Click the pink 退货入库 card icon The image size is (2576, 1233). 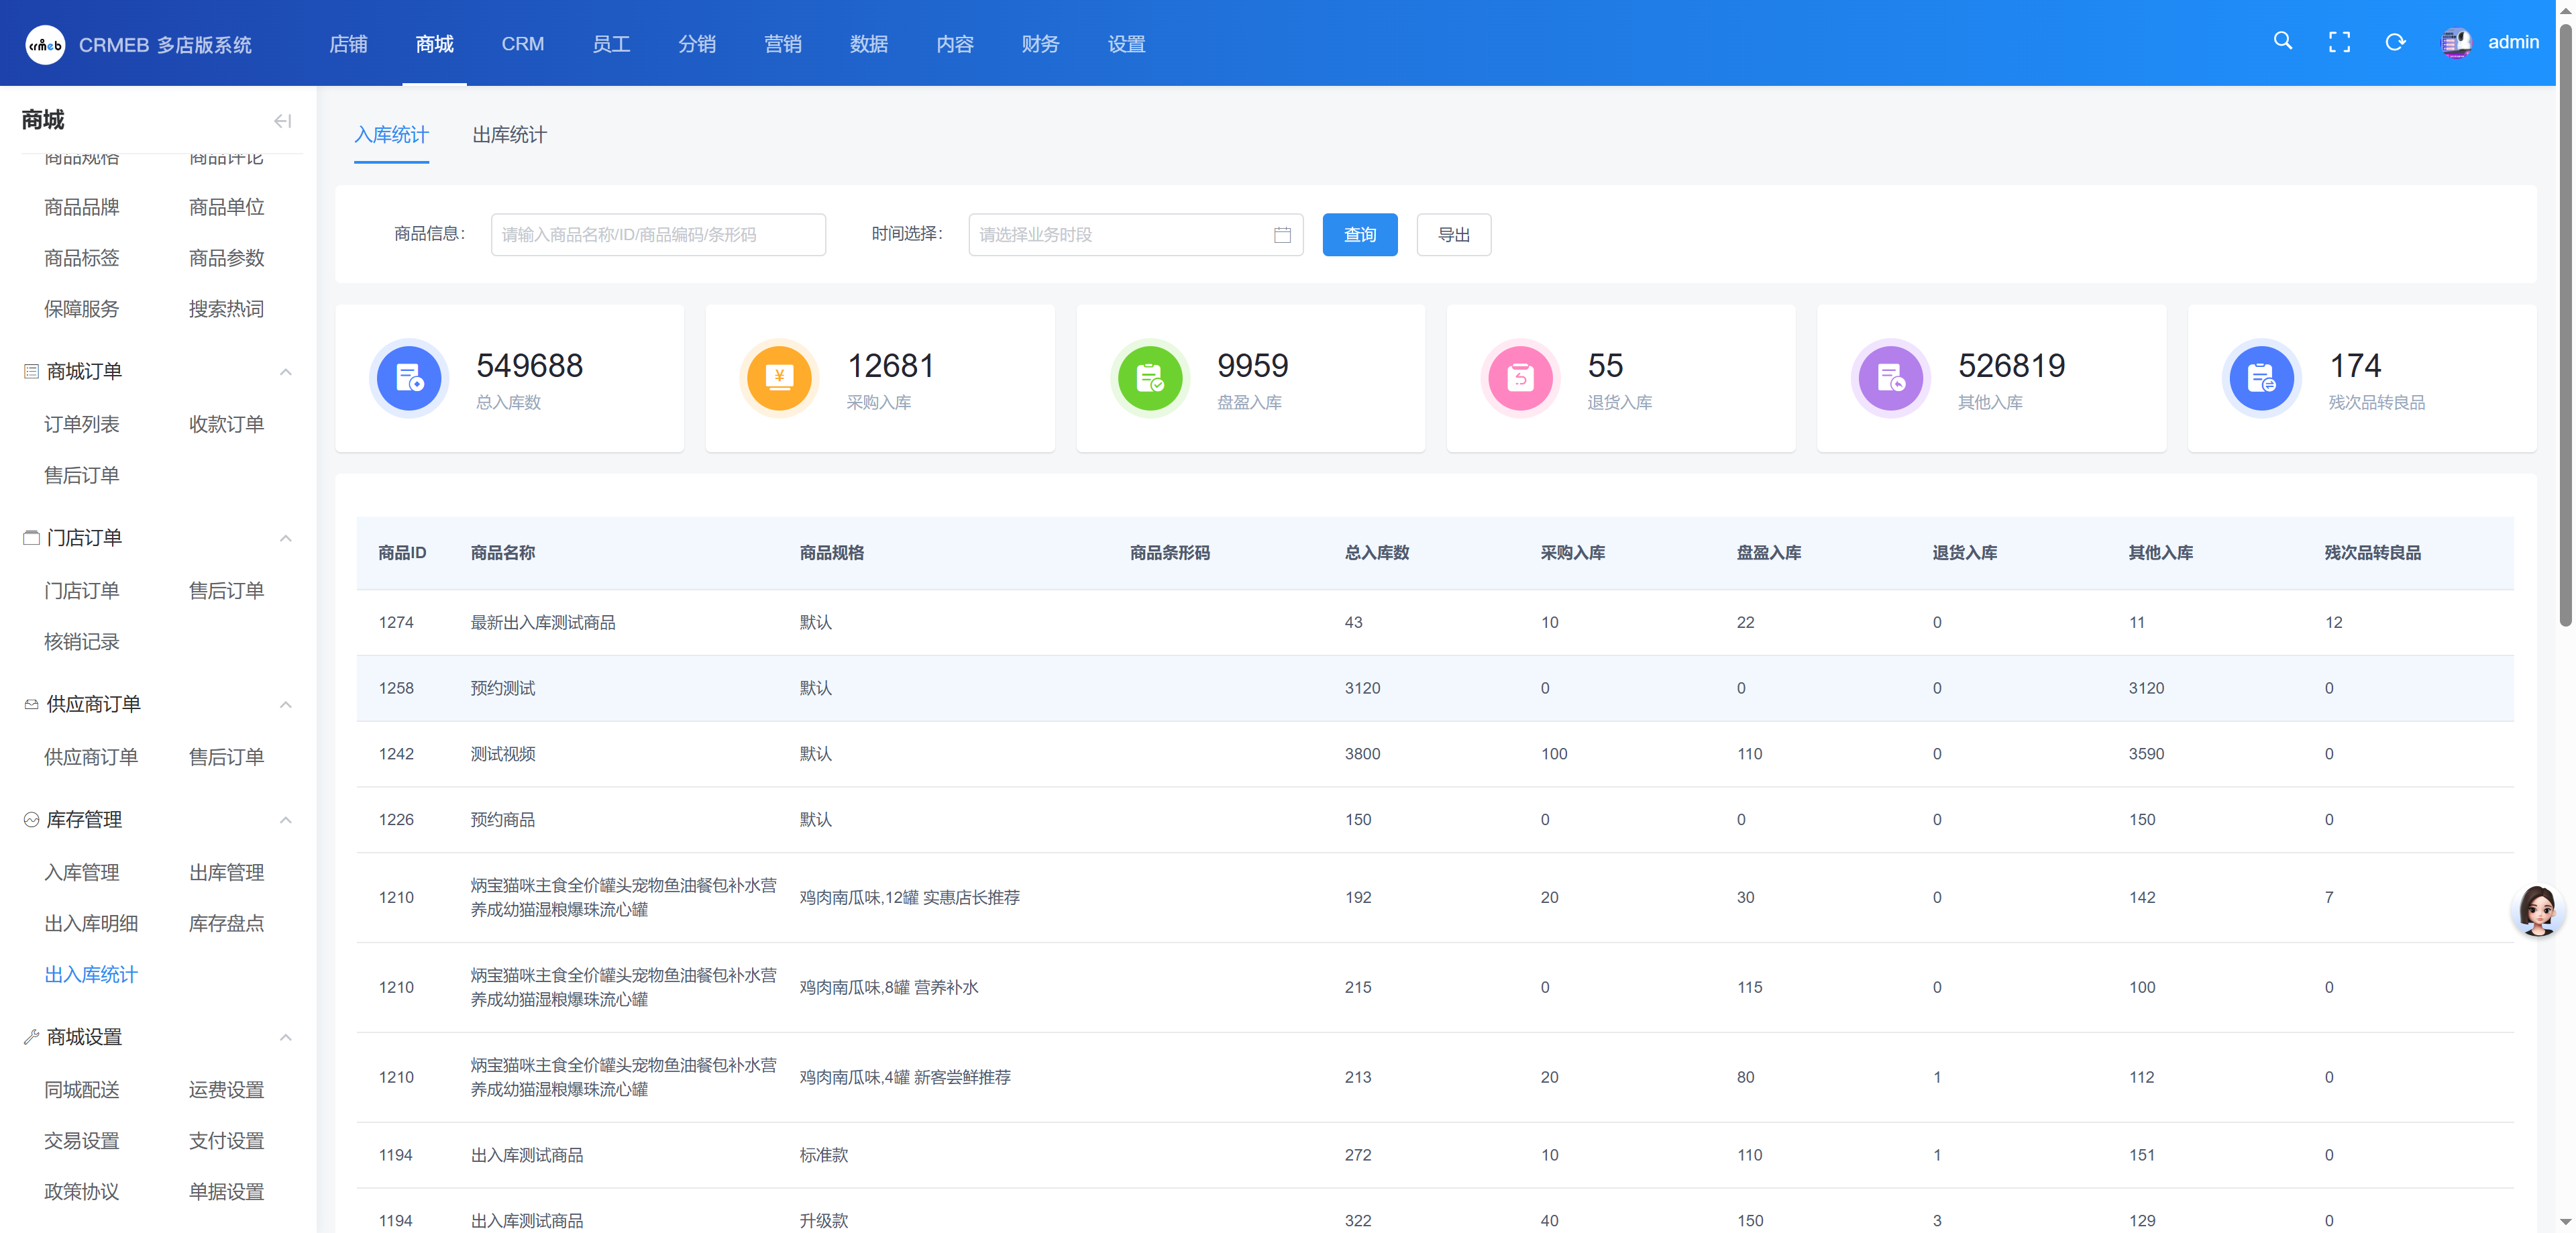pos(1520,378)
